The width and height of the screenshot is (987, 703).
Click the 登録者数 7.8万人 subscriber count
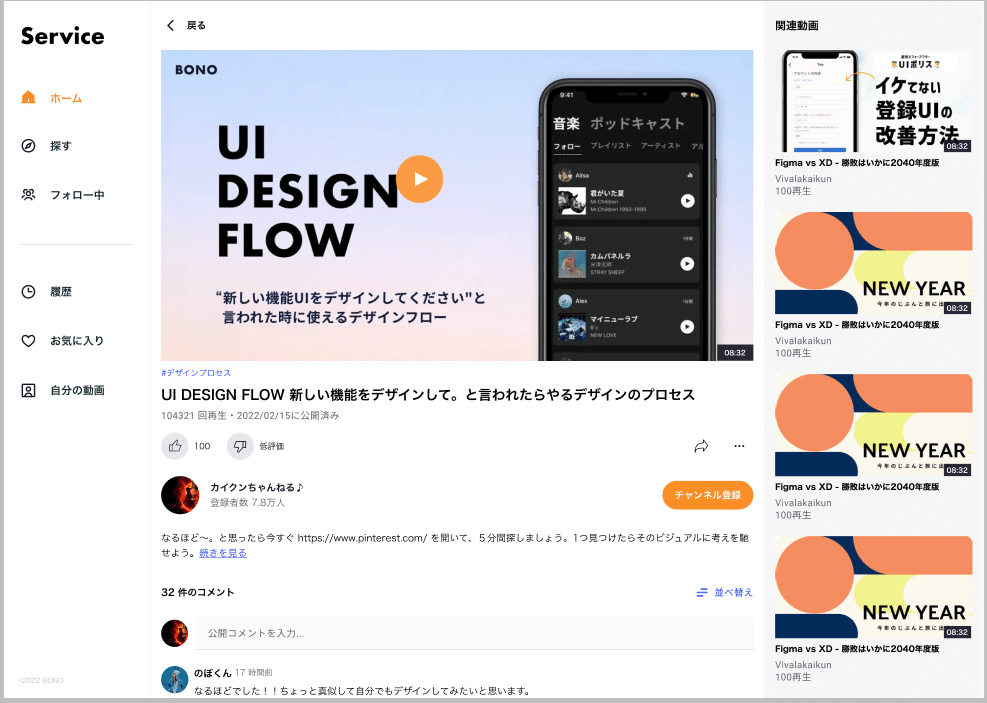[247, 503]
